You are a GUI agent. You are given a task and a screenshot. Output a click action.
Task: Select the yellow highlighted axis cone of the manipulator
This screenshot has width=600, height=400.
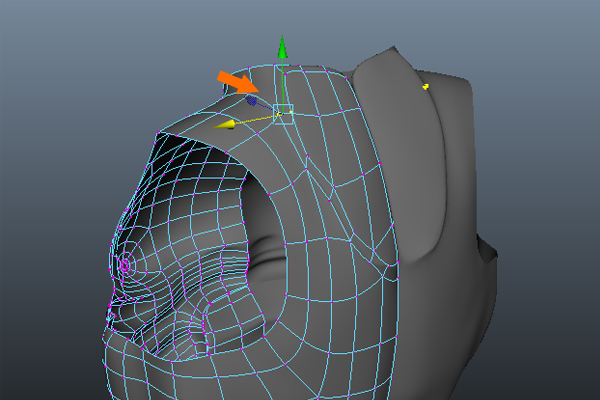click(x=224, y=124)
